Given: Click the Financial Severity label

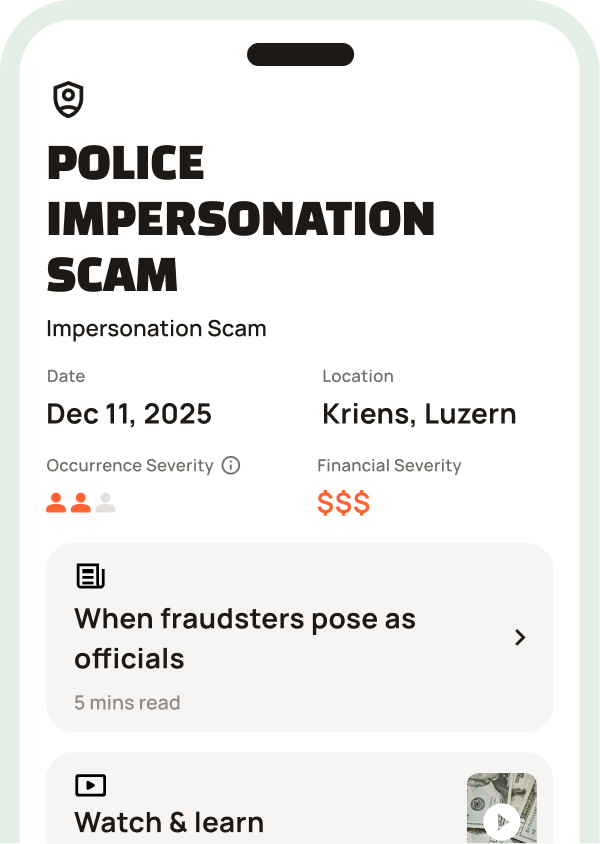Looking at the screenshot, I should click(389, 466).
